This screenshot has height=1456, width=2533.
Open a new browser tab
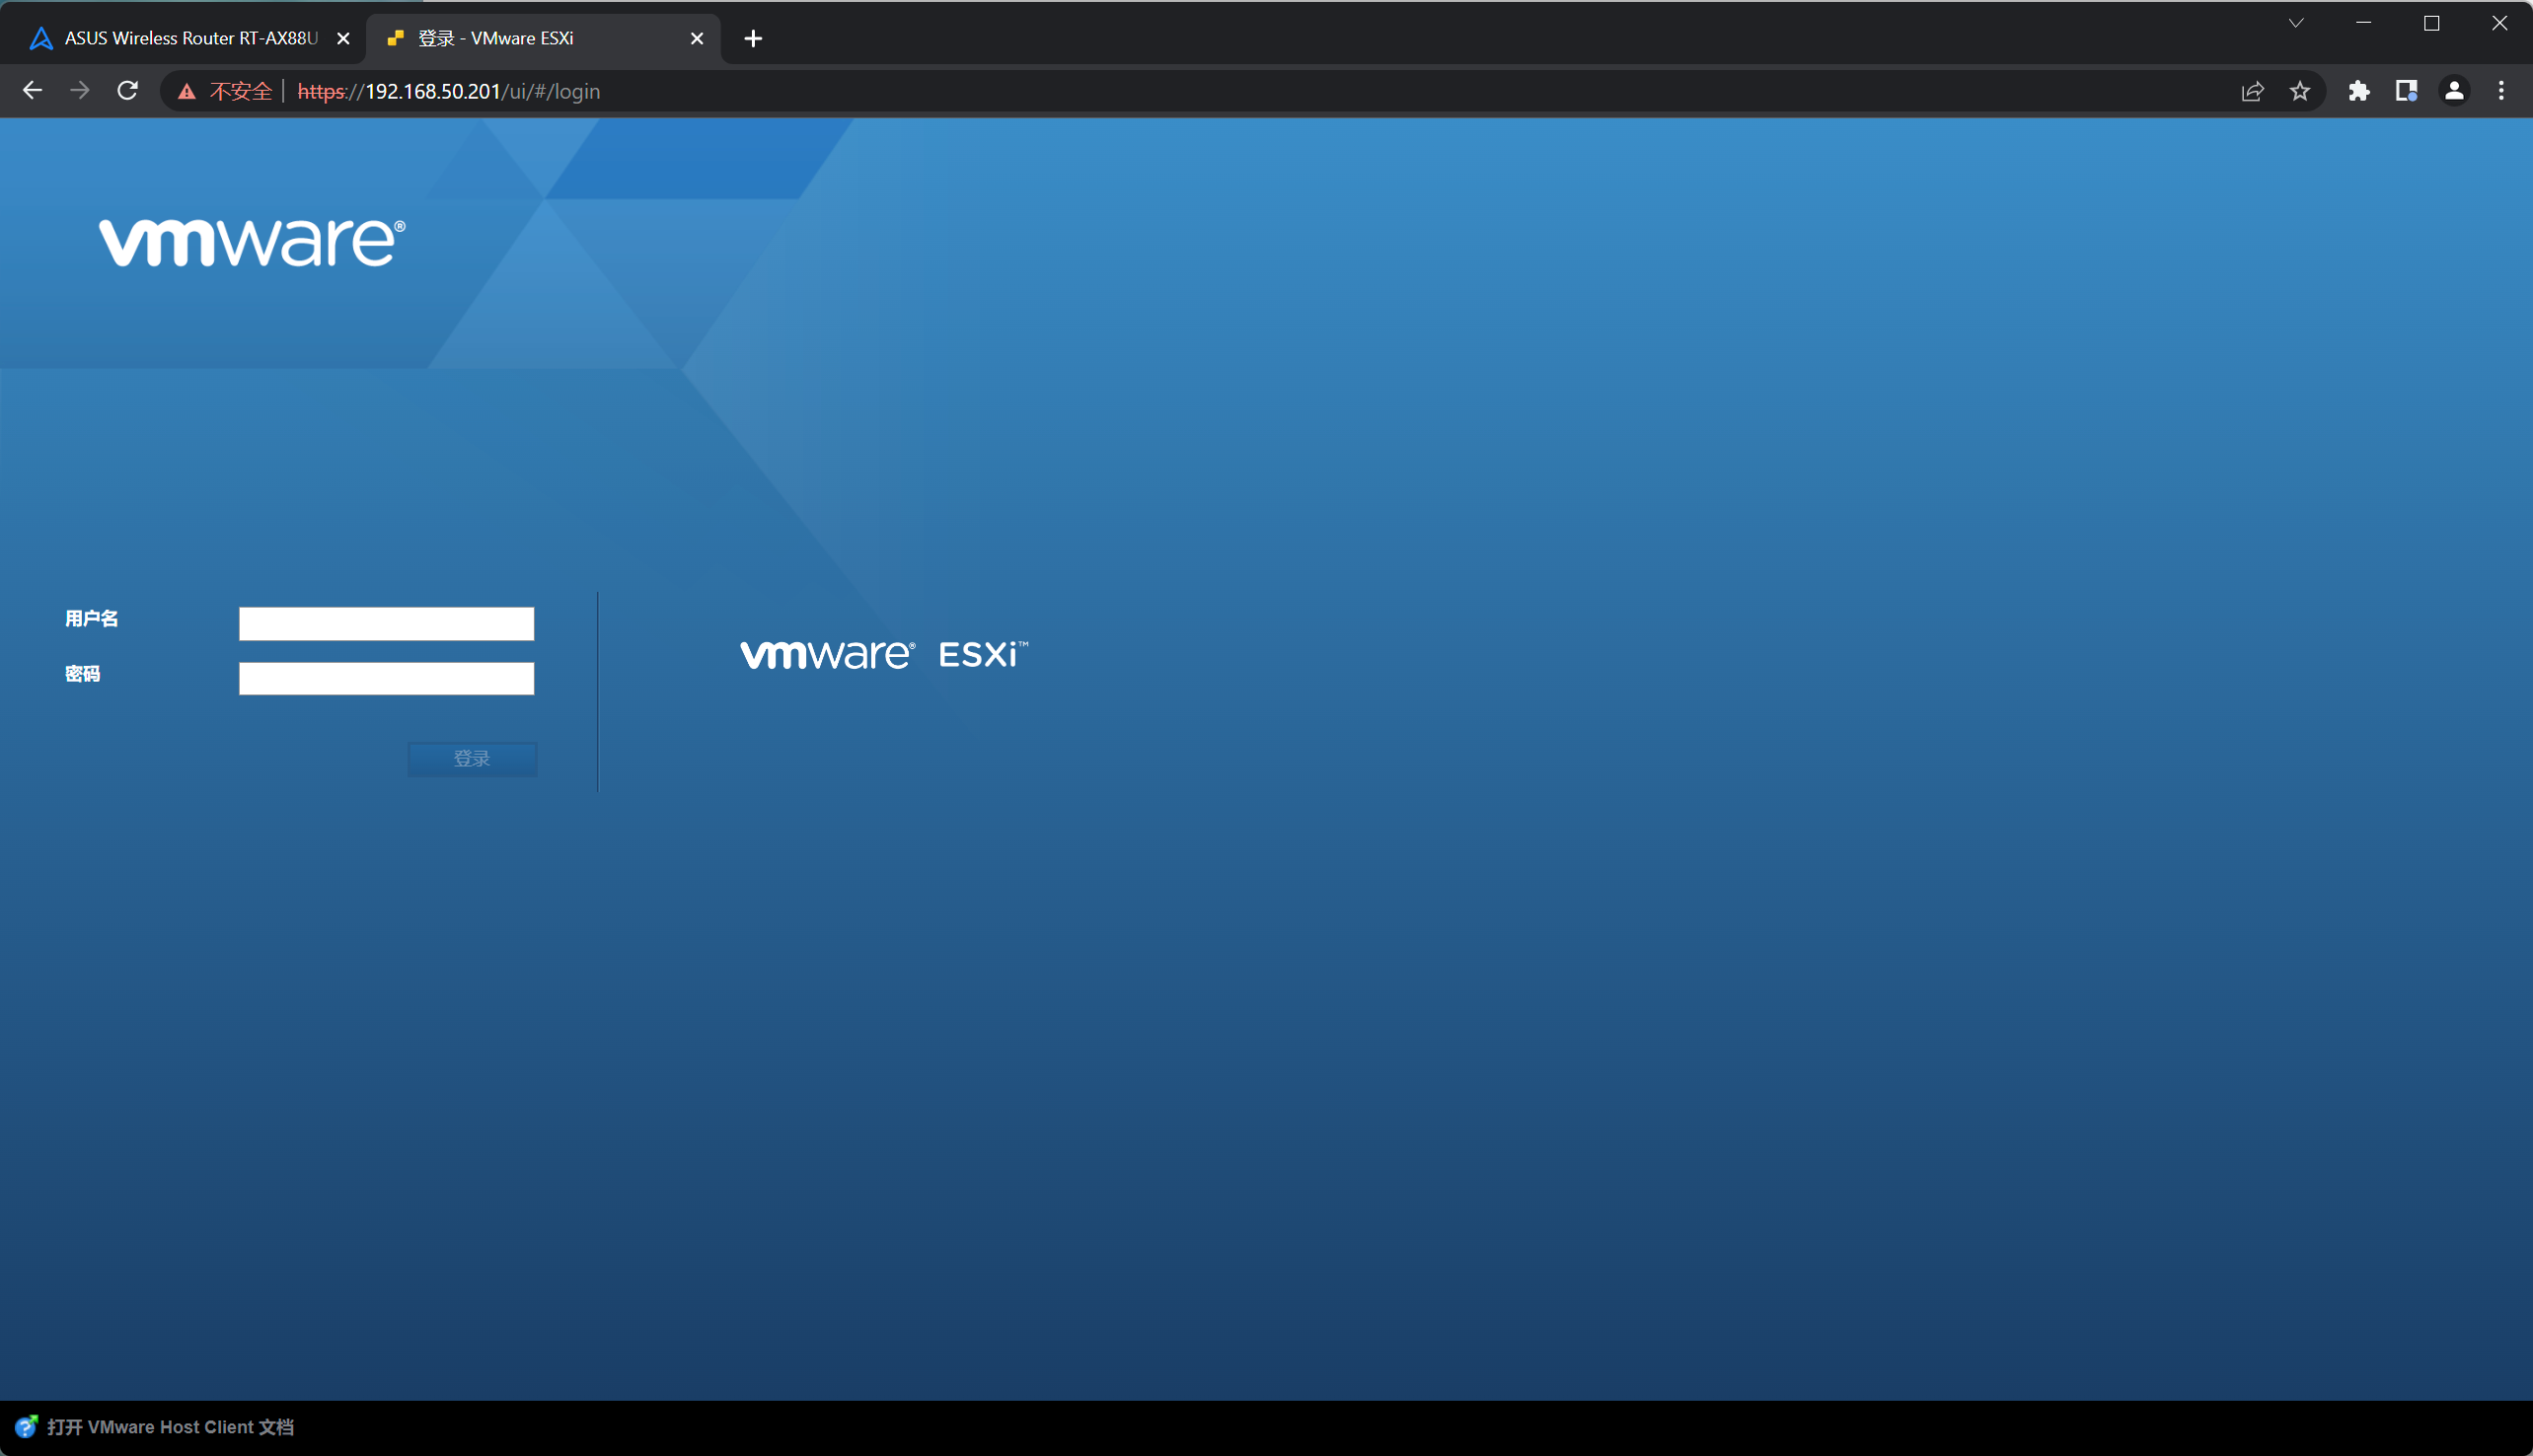753,38
